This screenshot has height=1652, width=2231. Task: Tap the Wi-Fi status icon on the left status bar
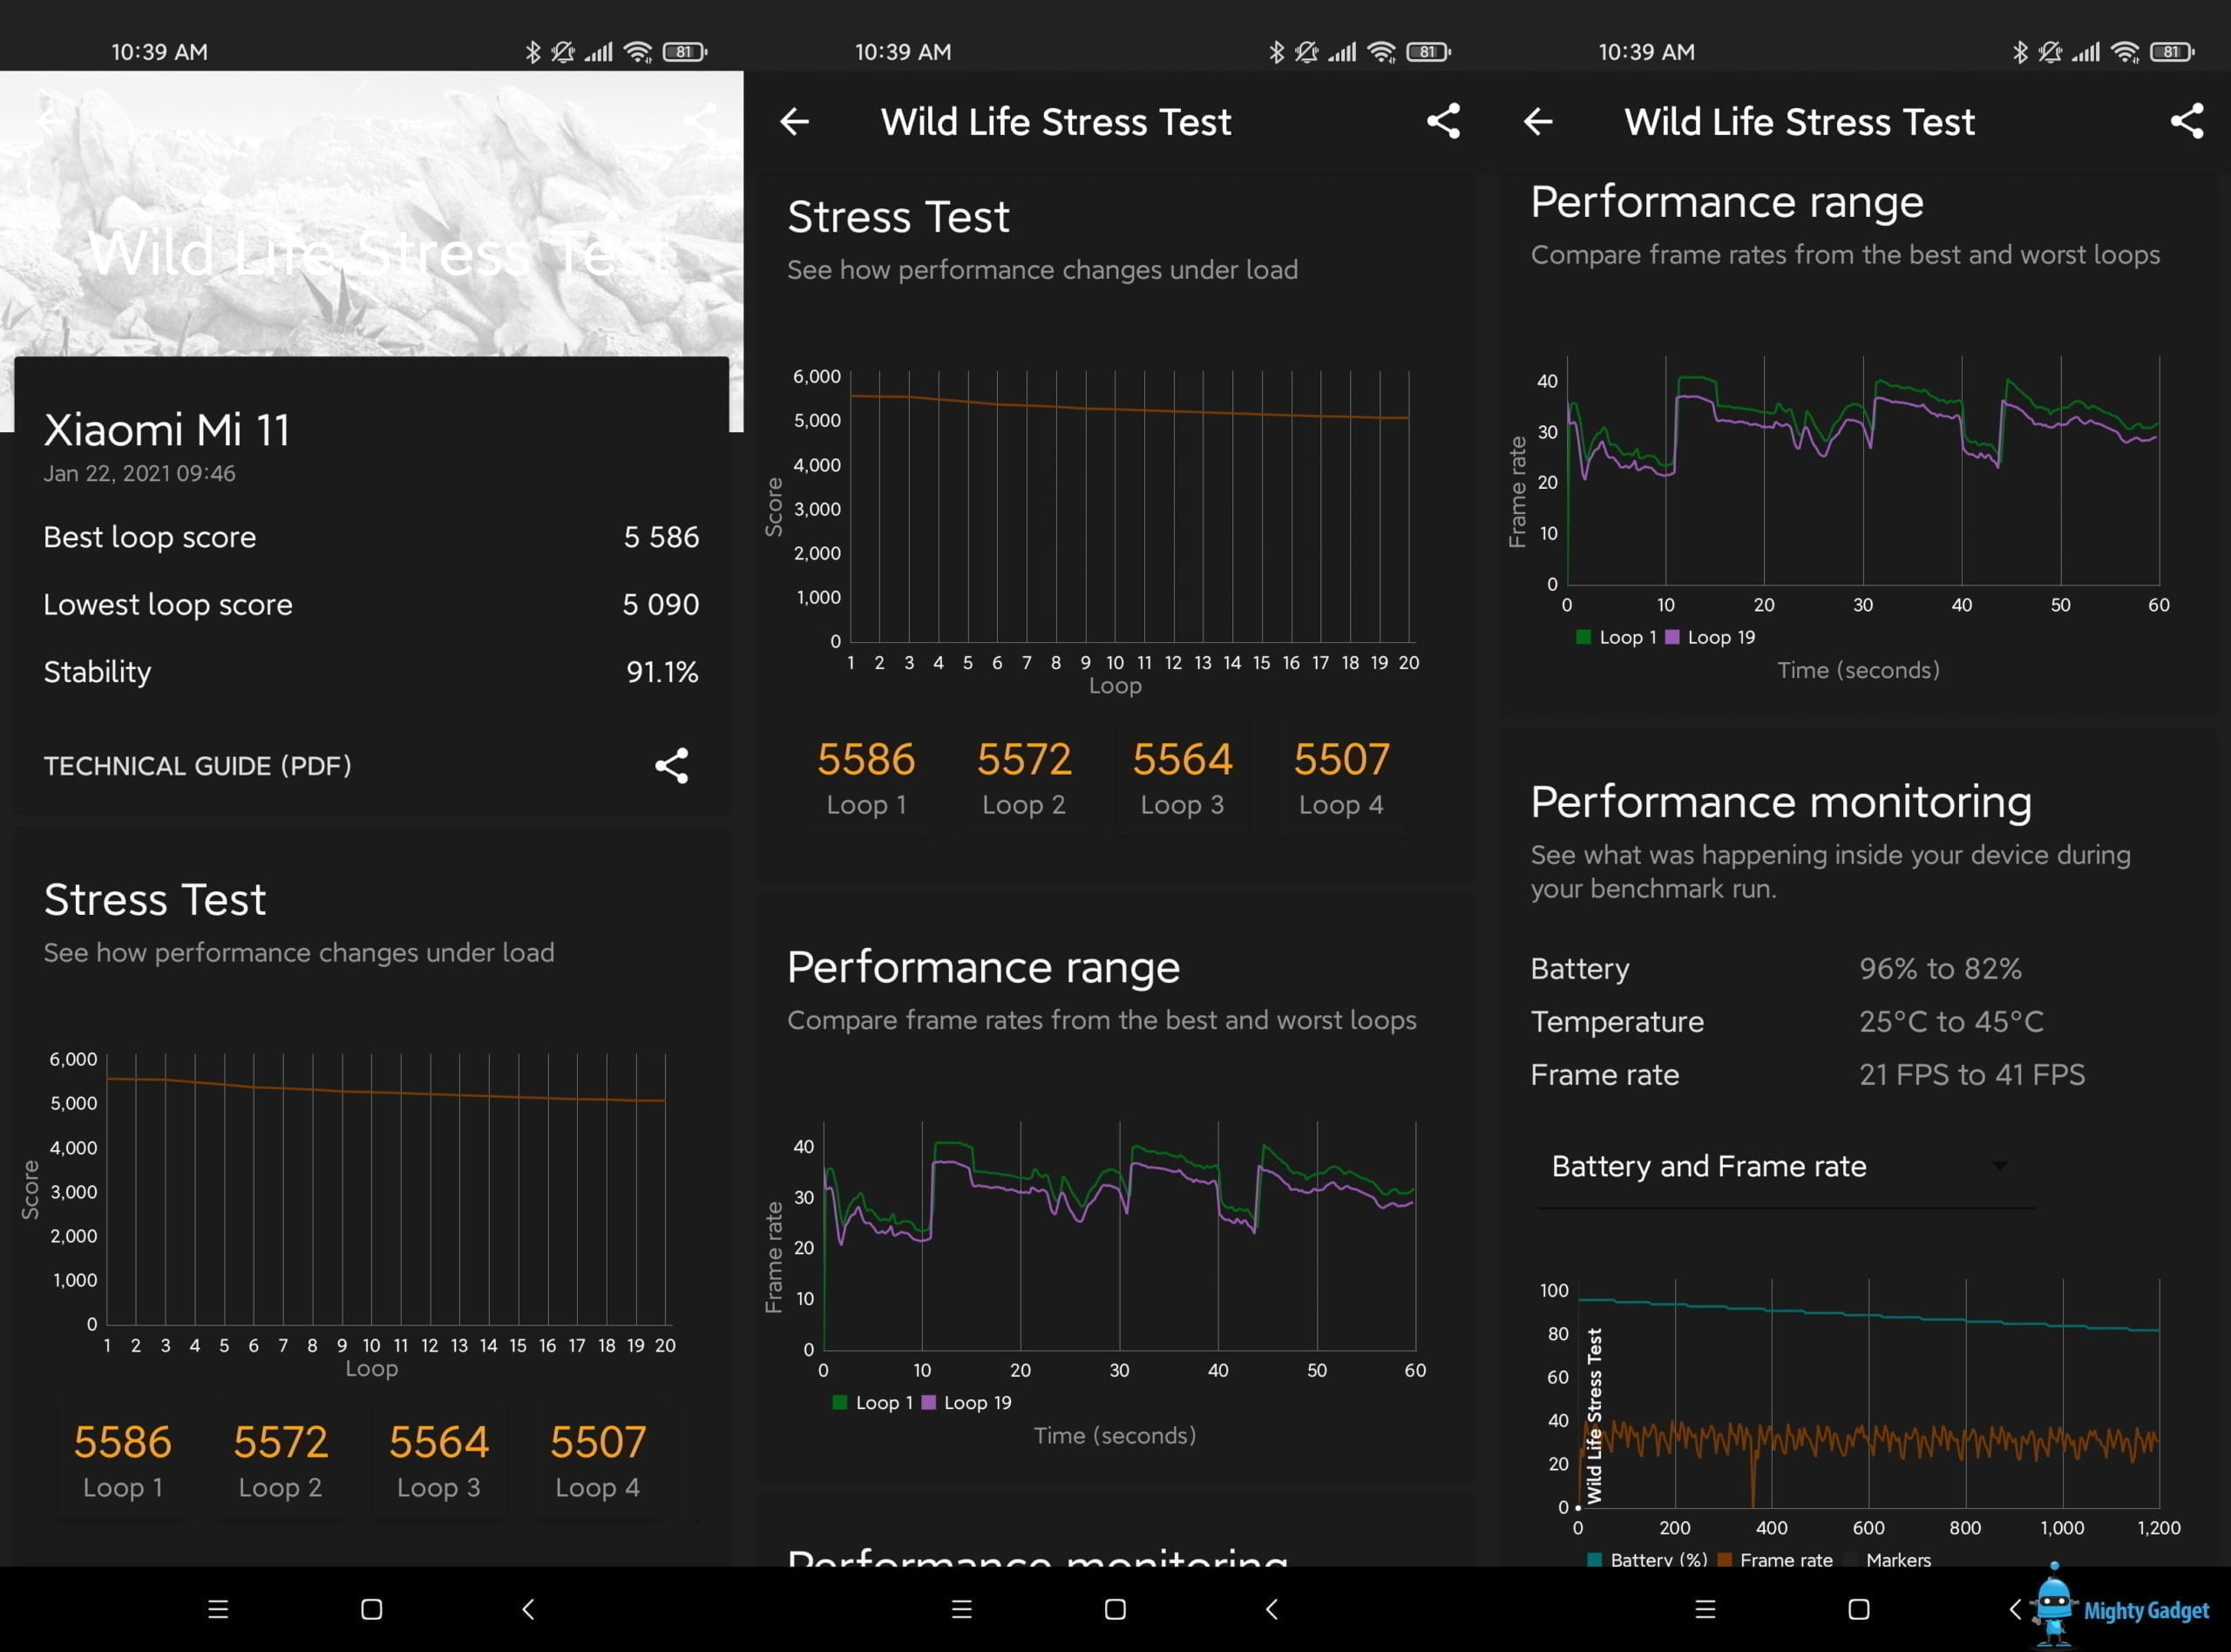tap(637, 52)
